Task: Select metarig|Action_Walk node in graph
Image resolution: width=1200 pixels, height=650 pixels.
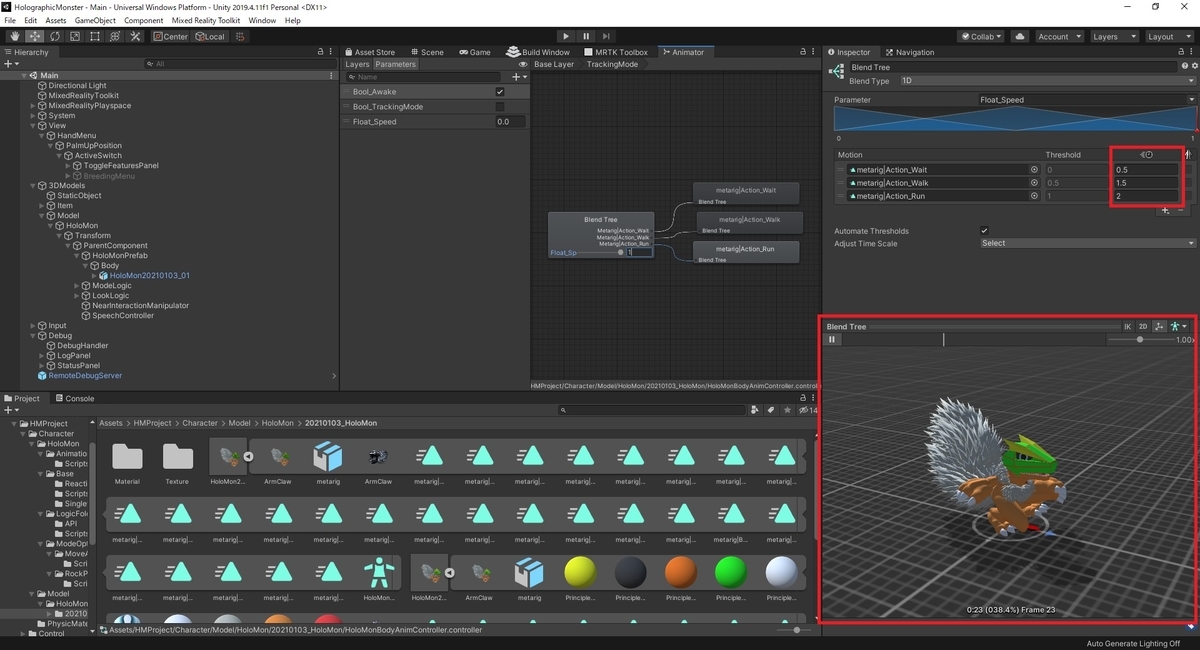Action: coord(748,223)
